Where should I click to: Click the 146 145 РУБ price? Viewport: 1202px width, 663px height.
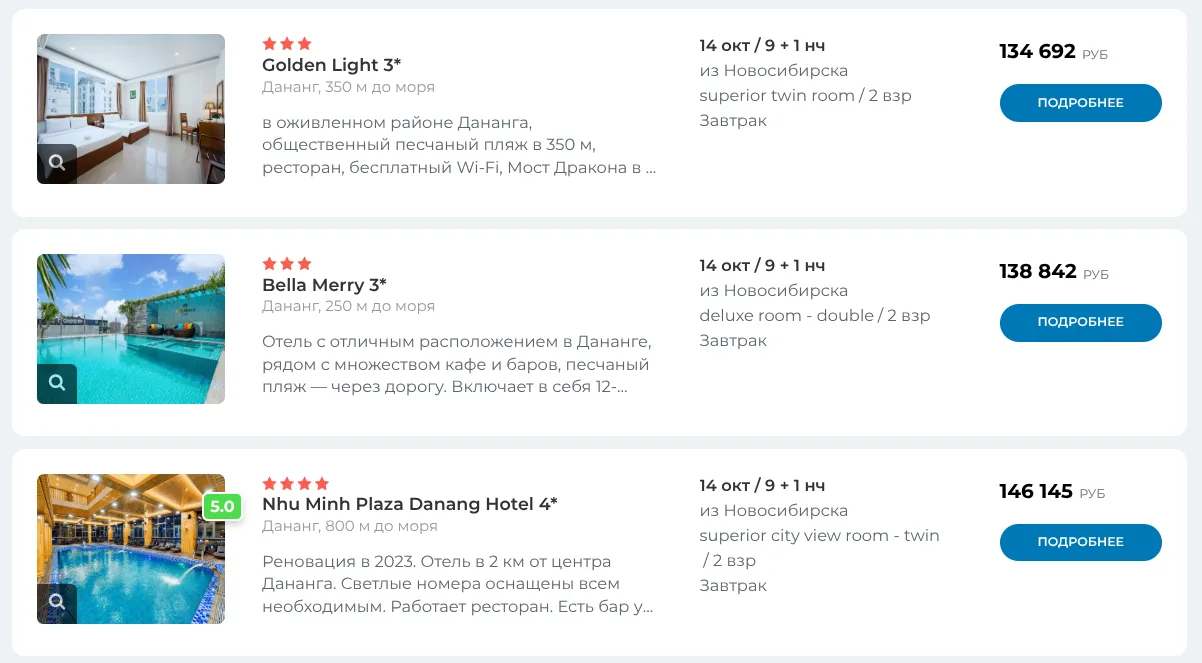pos(1052,492)
